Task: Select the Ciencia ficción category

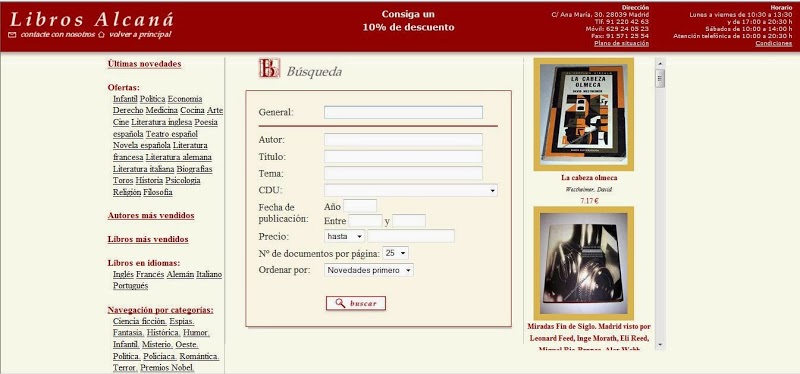Action: point(140,321)
